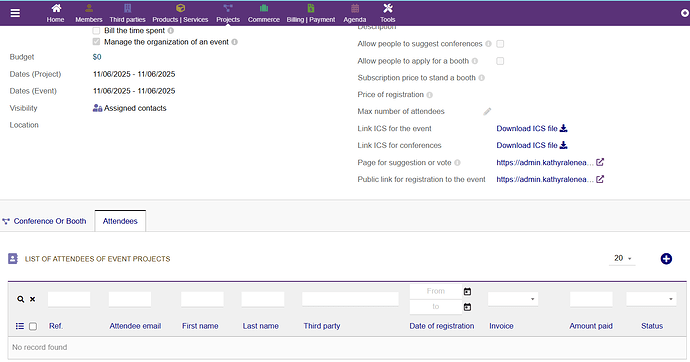Open the Projects module
690x362 pixels.
coord(228,13)
